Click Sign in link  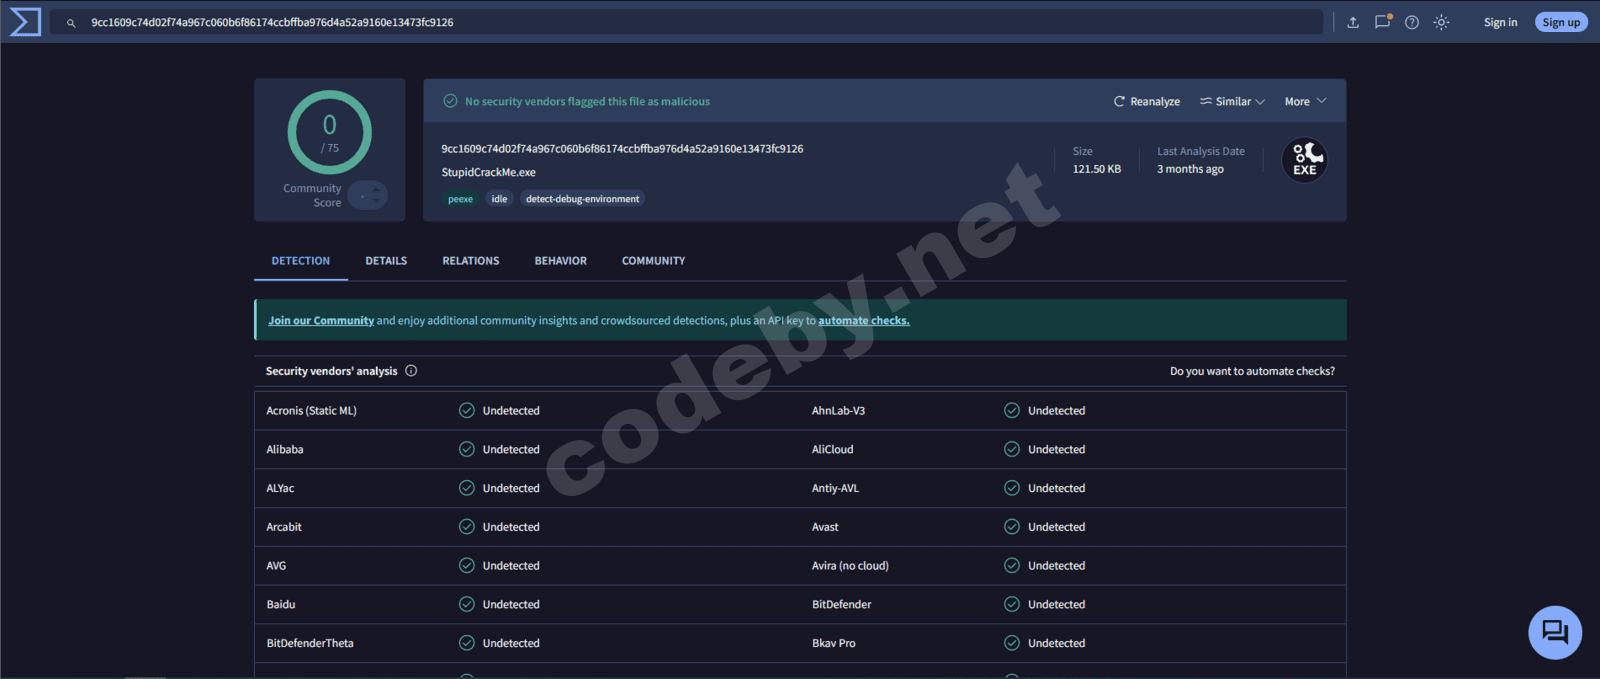1500,22
